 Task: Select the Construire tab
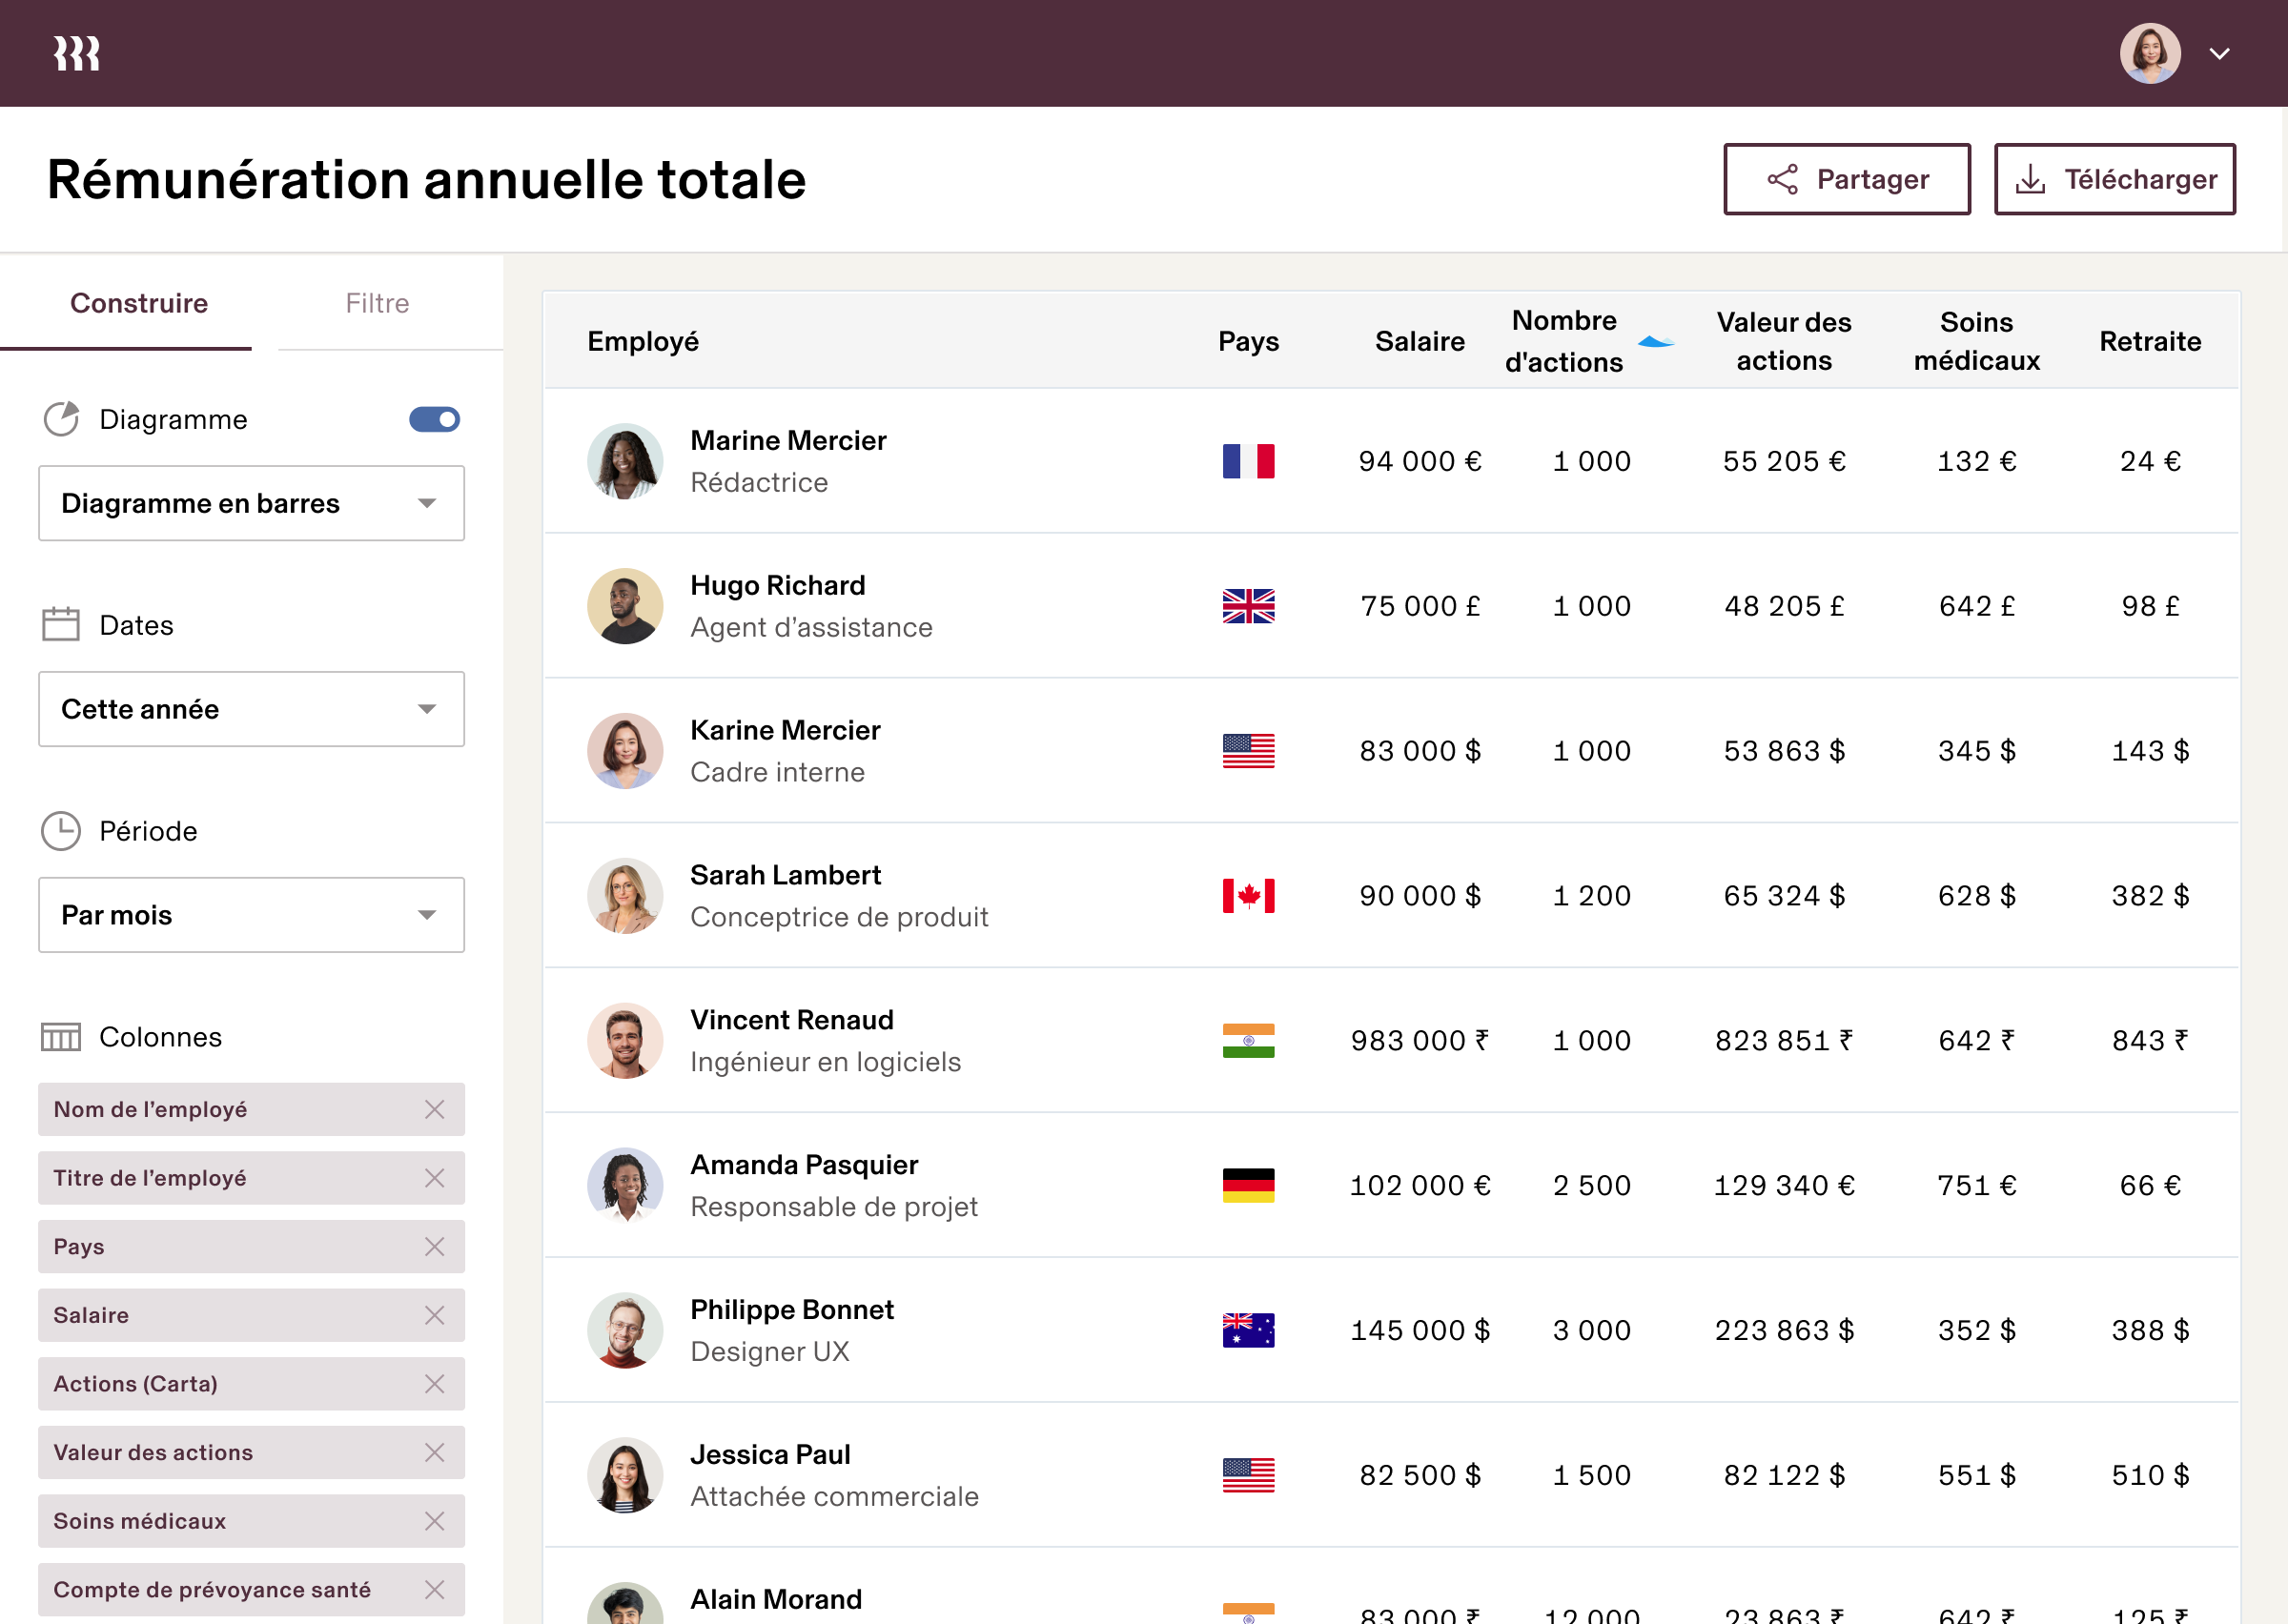point(139,303)
